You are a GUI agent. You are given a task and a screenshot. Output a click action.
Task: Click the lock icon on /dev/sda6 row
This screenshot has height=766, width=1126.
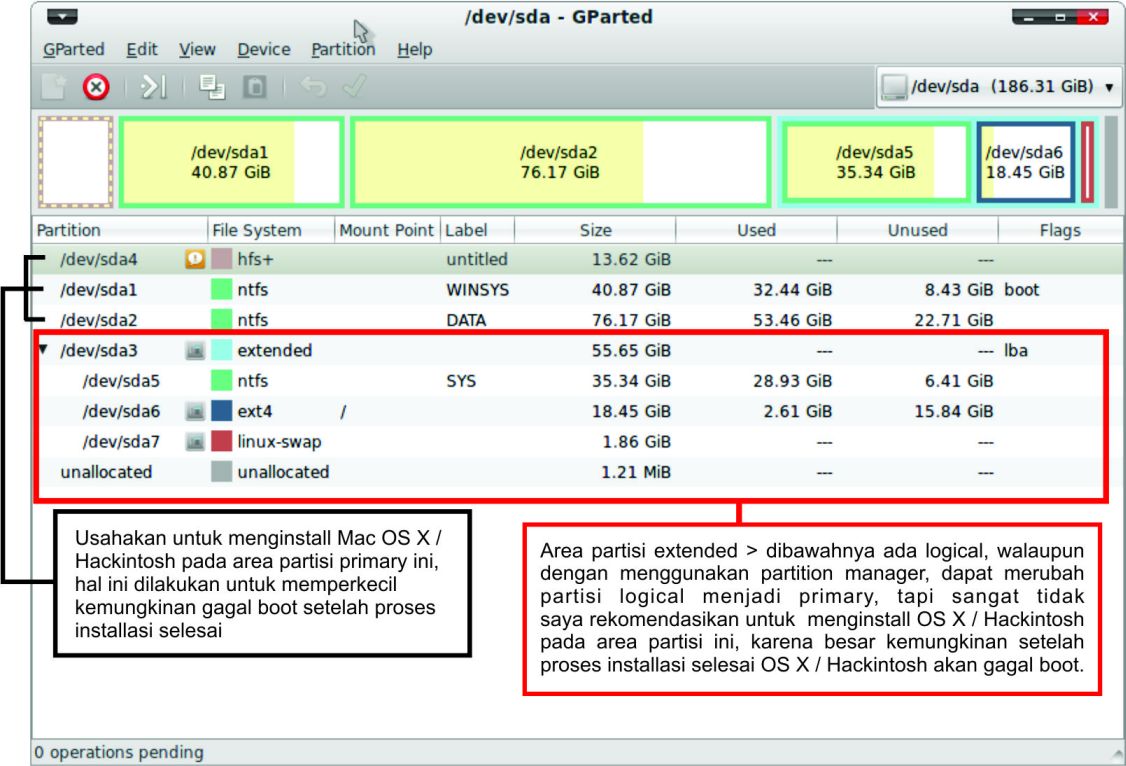tap(195, 411)
